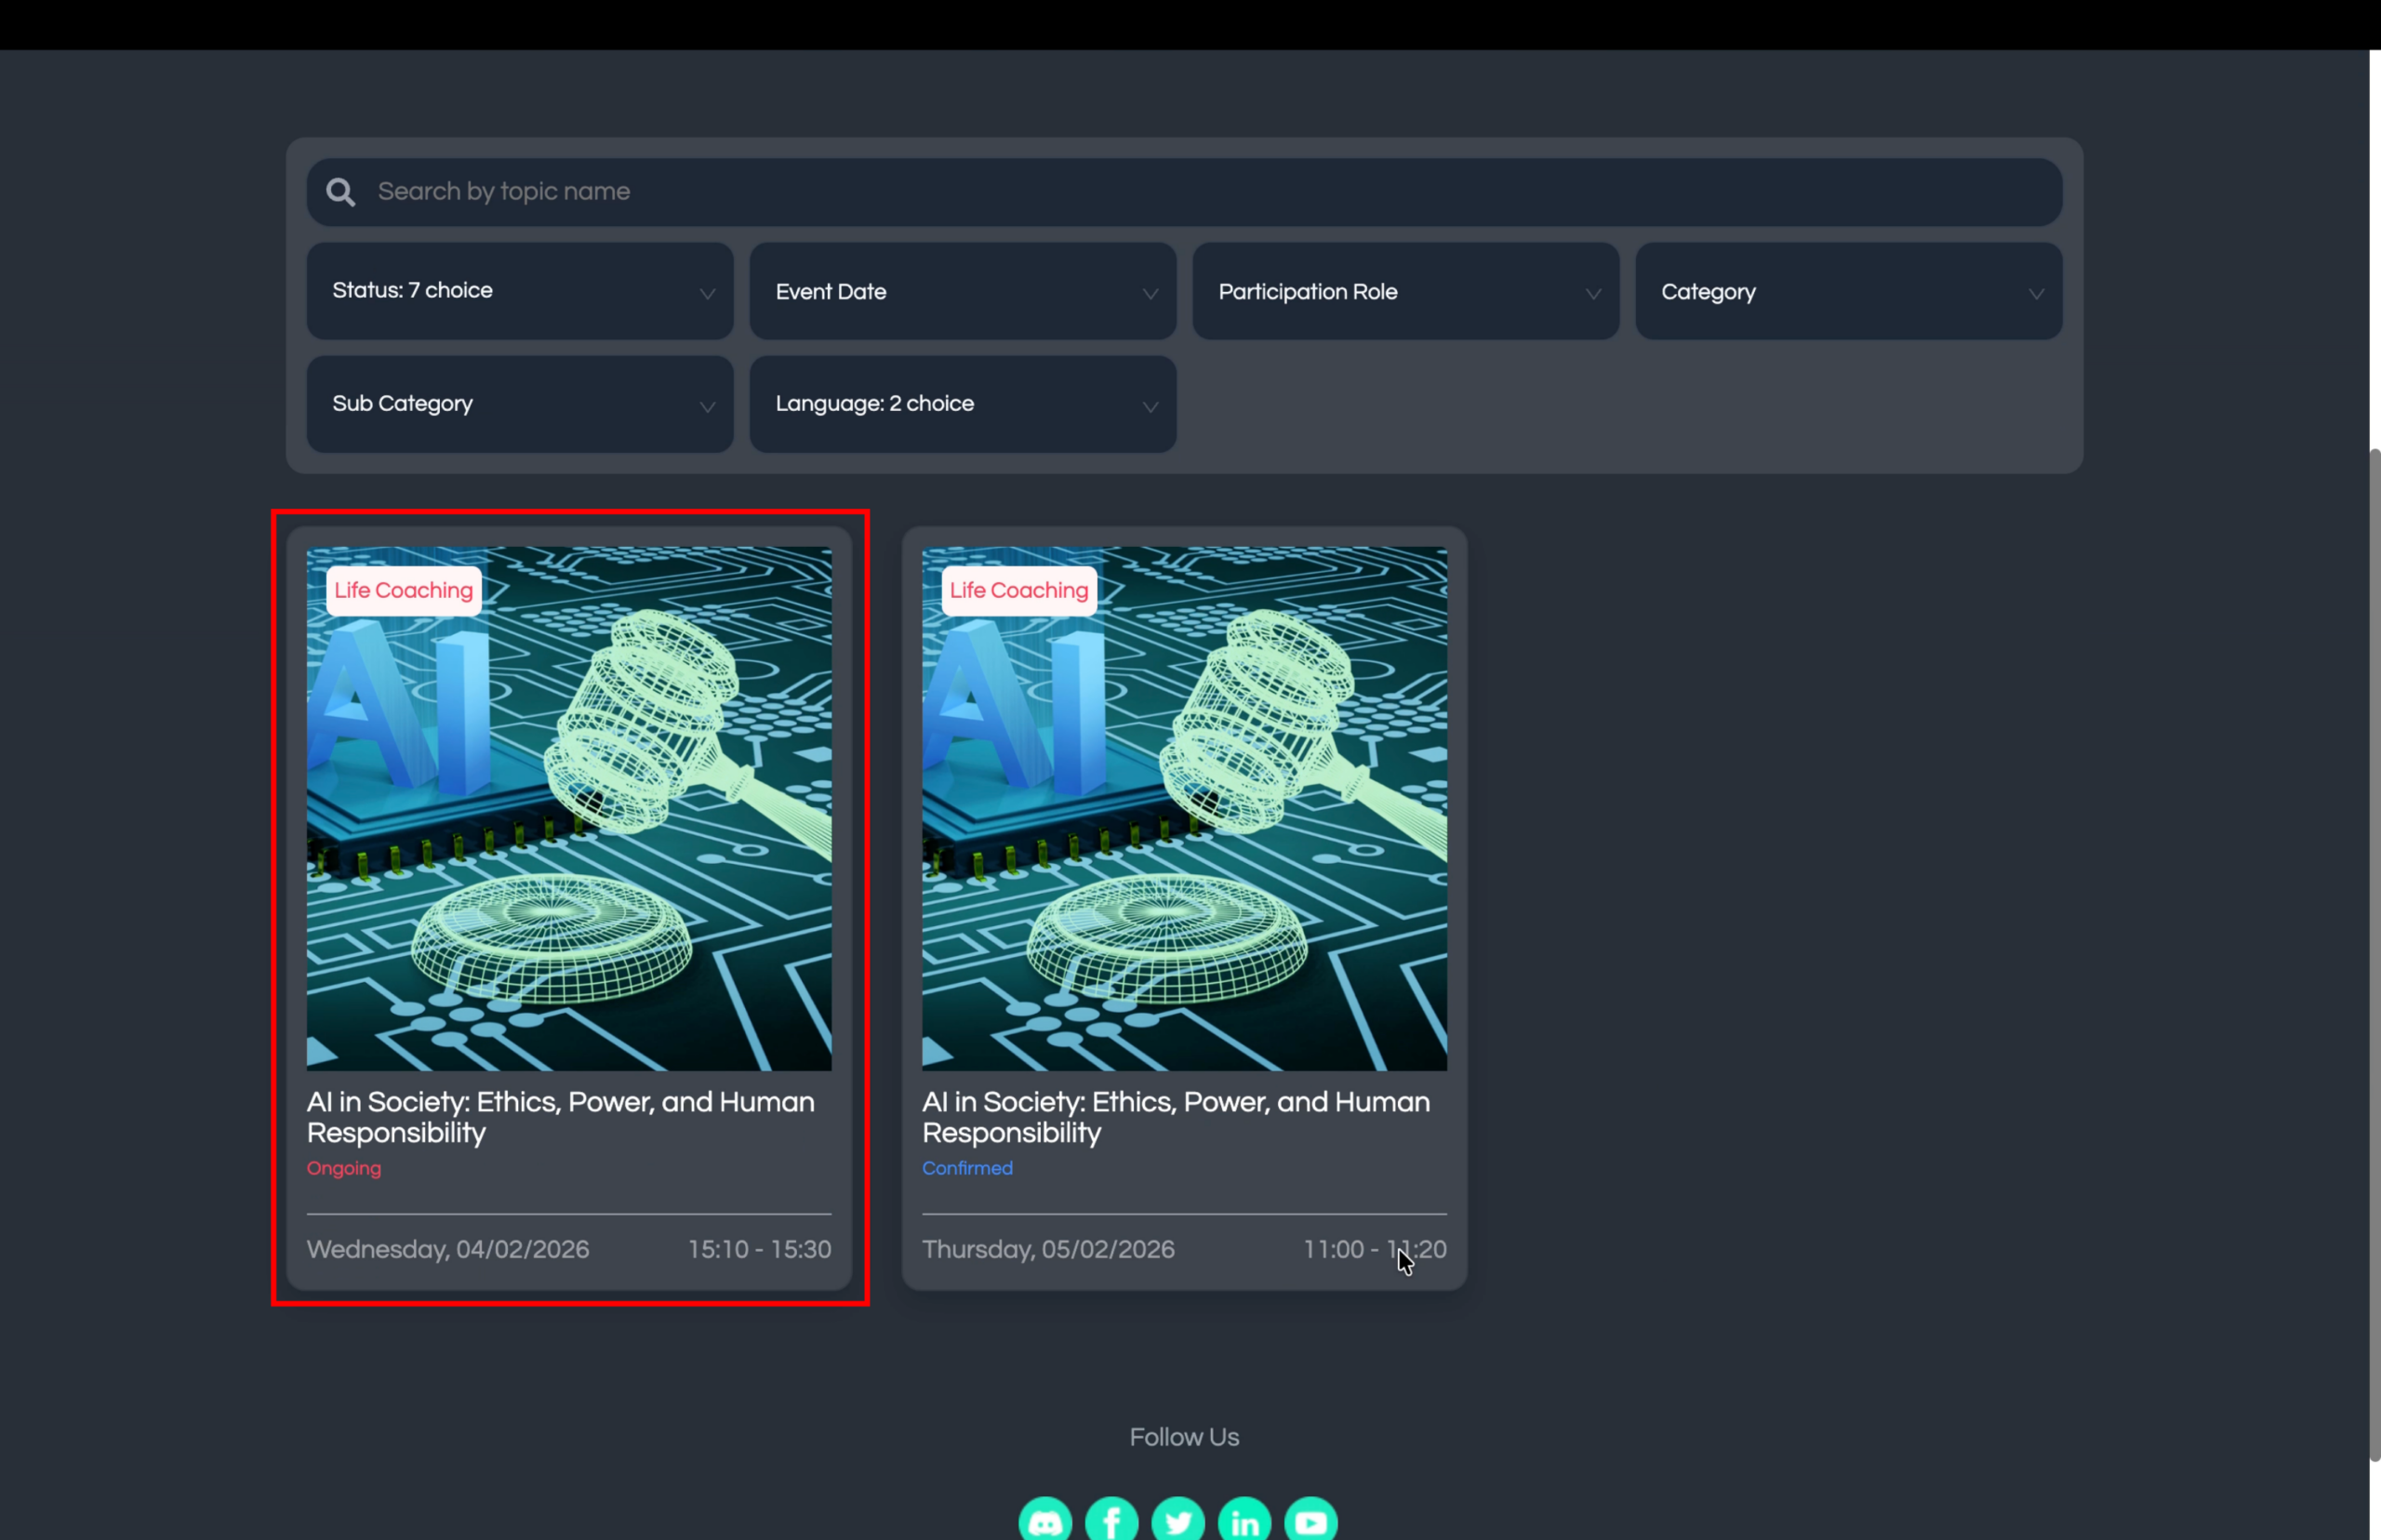2381x1540 pixels.
Task: Click Life Coaching badge on Confirmed card
Action: [x=1018, y=590]
